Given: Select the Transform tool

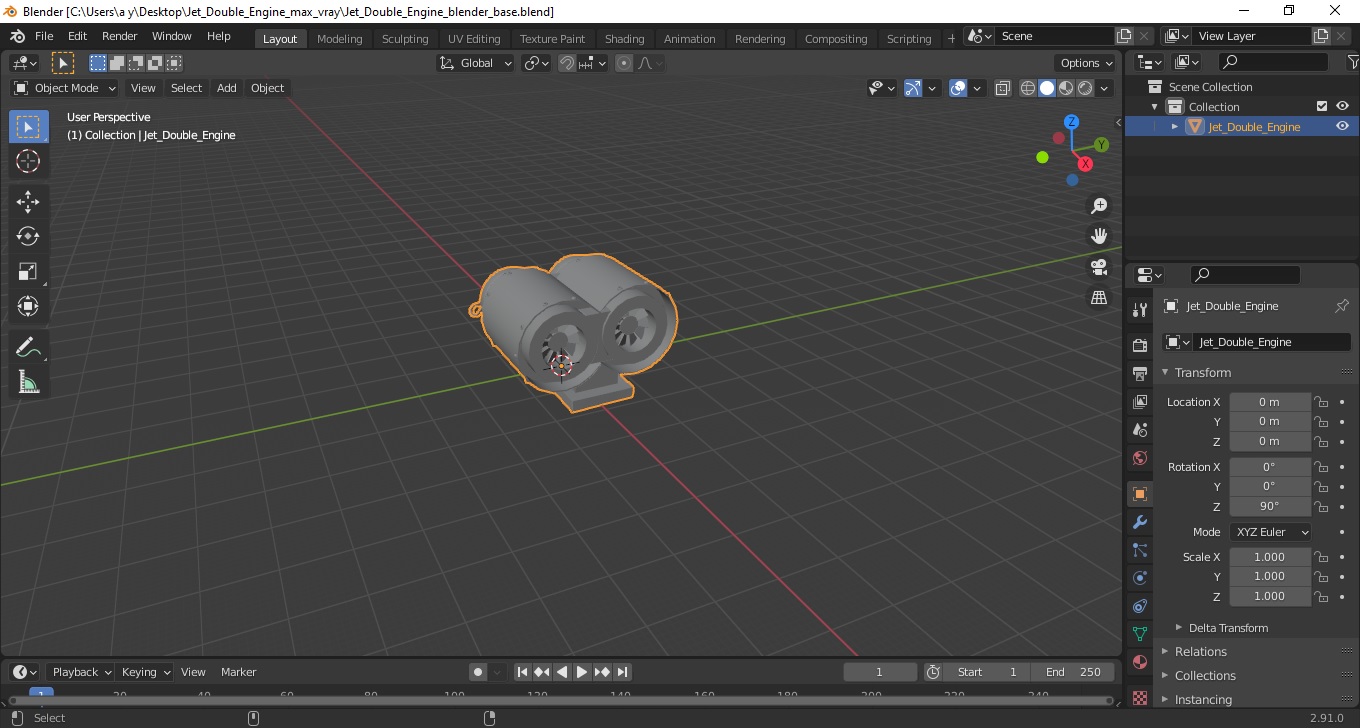Looking at the screenshot, I should click(28, 305).
